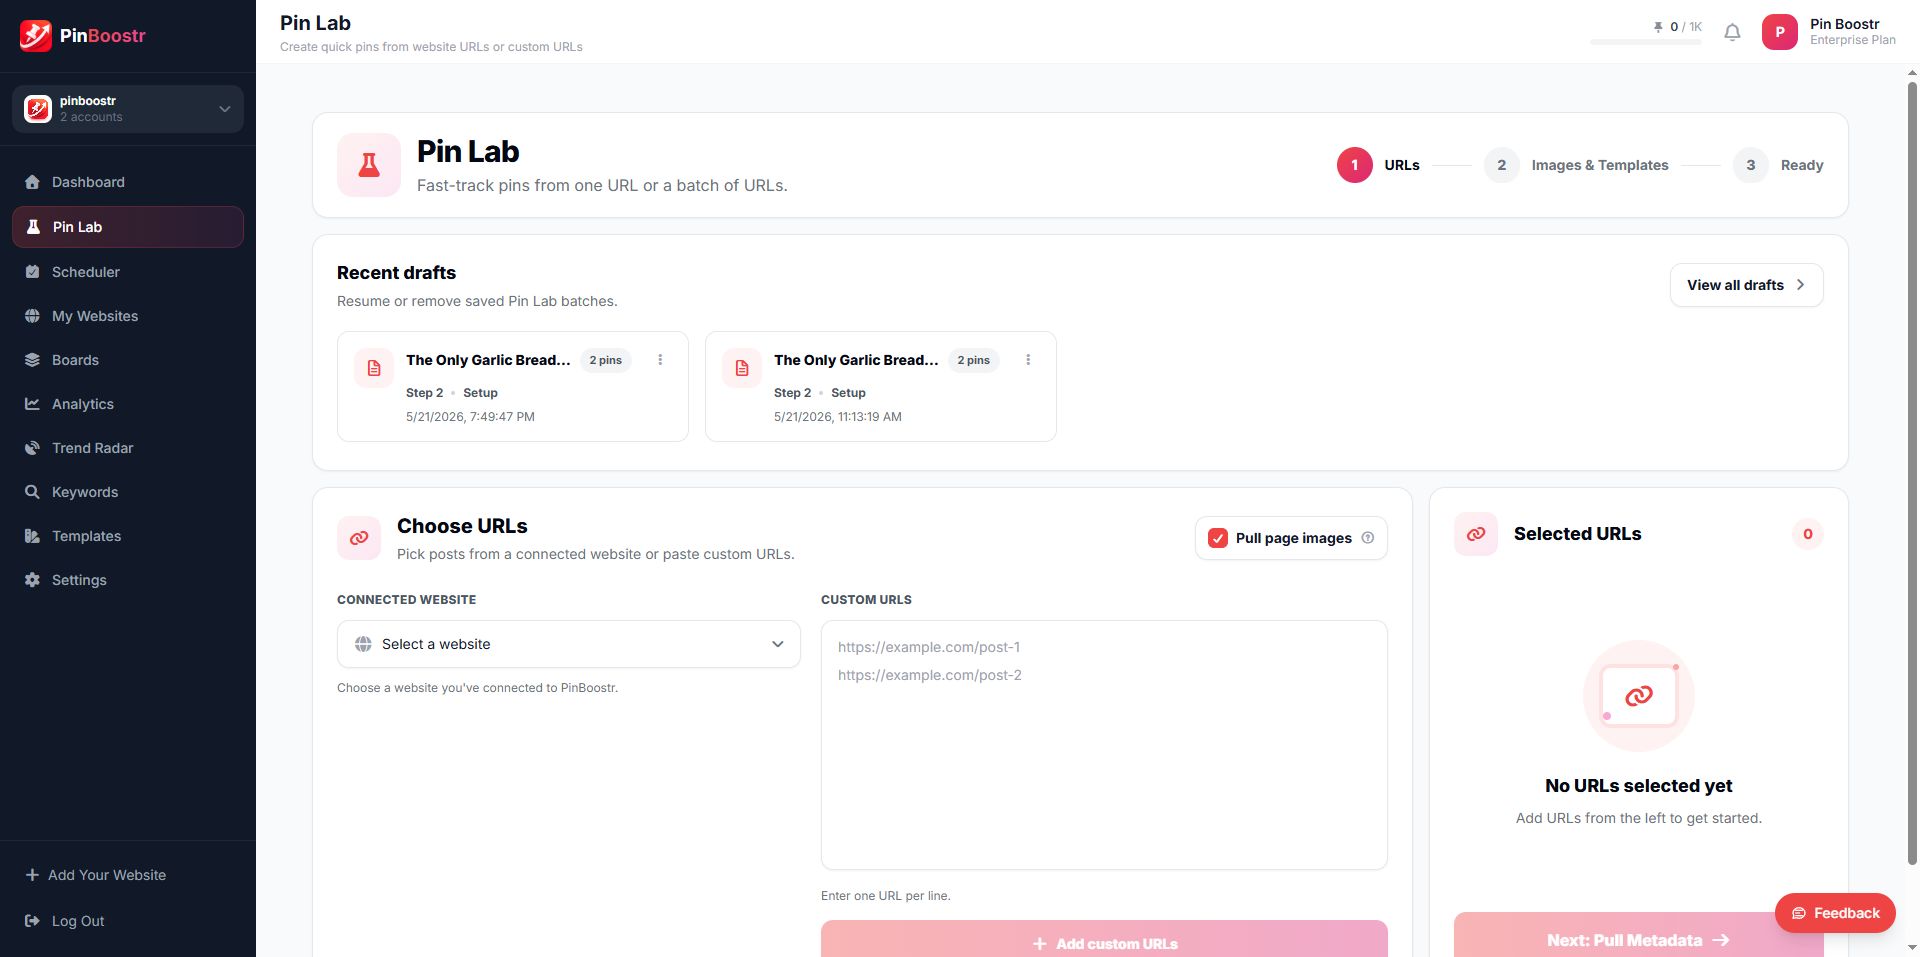Open the Feedback button
This screenshot has height=957, width=1920.
click(1835, 913)
